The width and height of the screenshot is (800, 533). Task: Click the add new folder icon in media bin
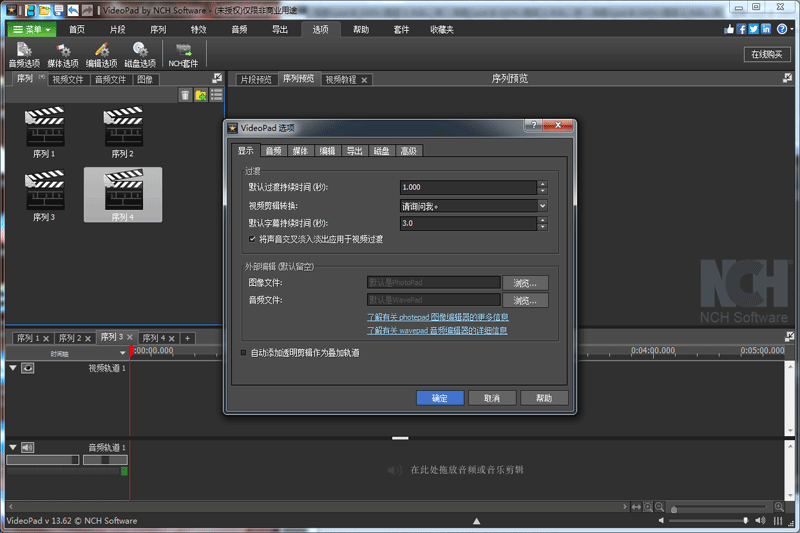tap(201, 95)
